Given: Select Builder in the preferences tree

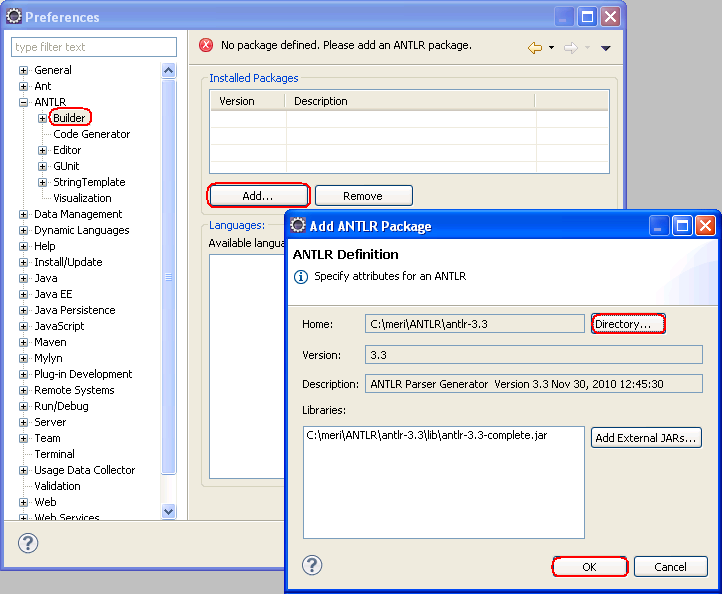Looking at the screenshot, I should tap(70, 118).
